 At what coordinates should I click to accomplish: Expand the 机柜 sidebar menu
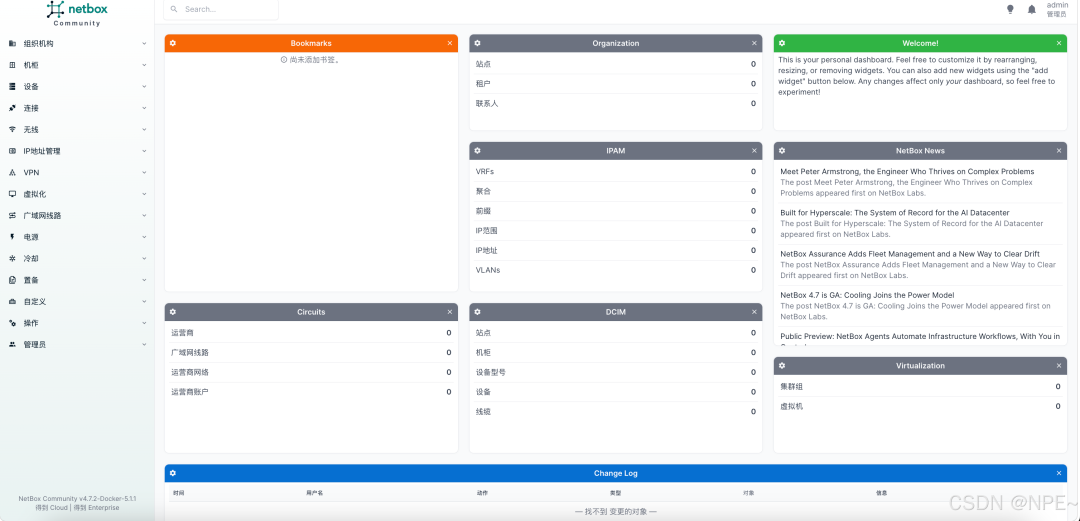[77, 65]
